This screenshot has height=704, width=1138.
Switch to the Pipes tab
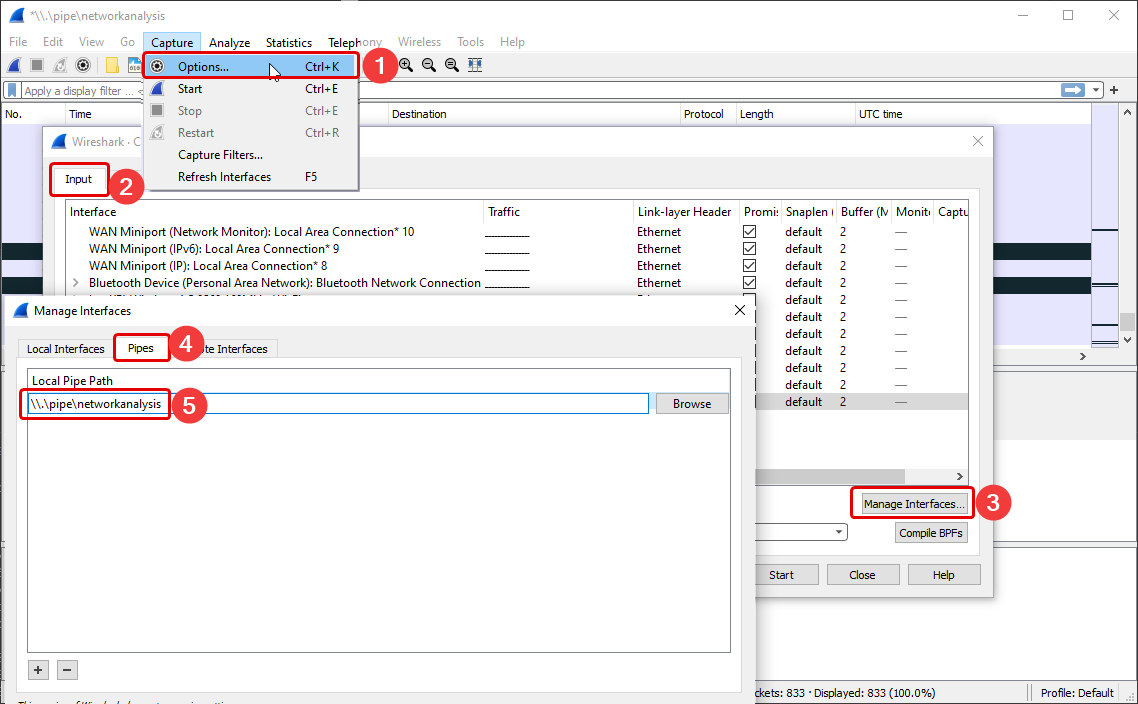point(141,348)
